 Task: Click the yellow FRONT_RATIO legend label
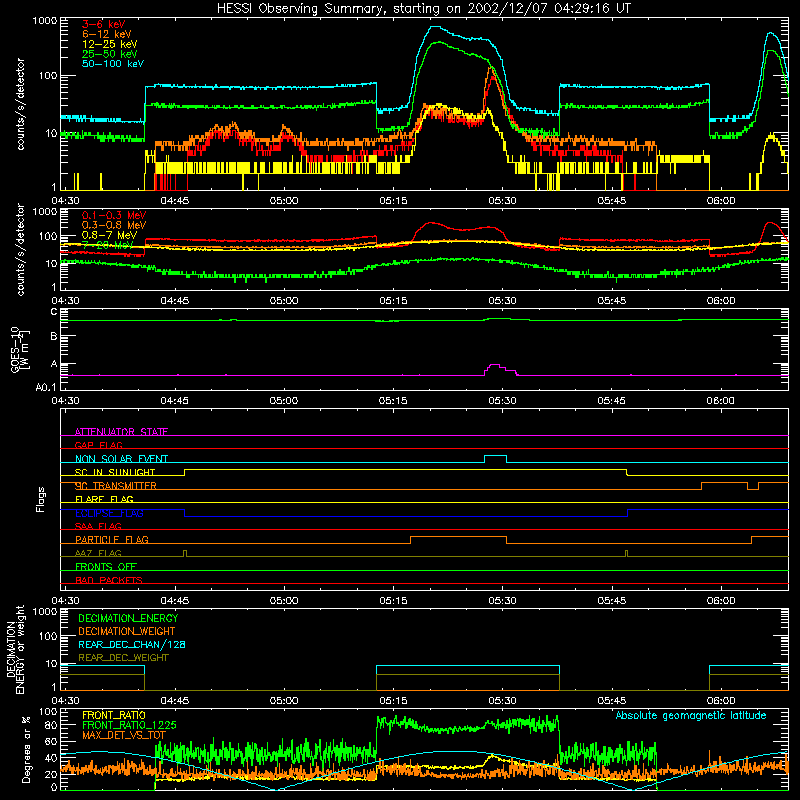pos(114,715)
